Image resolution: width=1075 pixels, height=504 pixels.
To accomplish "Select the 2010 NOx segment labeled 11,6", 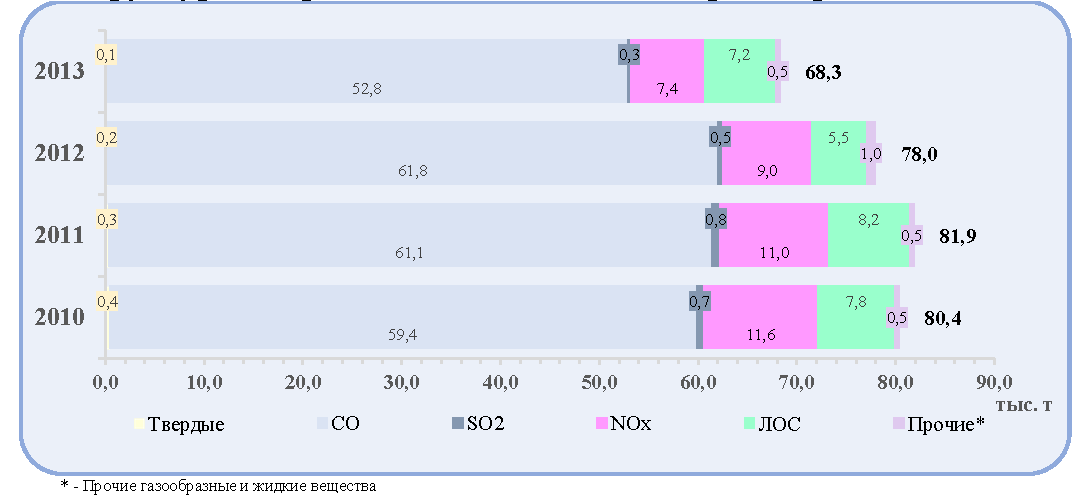I will [760, 317].
